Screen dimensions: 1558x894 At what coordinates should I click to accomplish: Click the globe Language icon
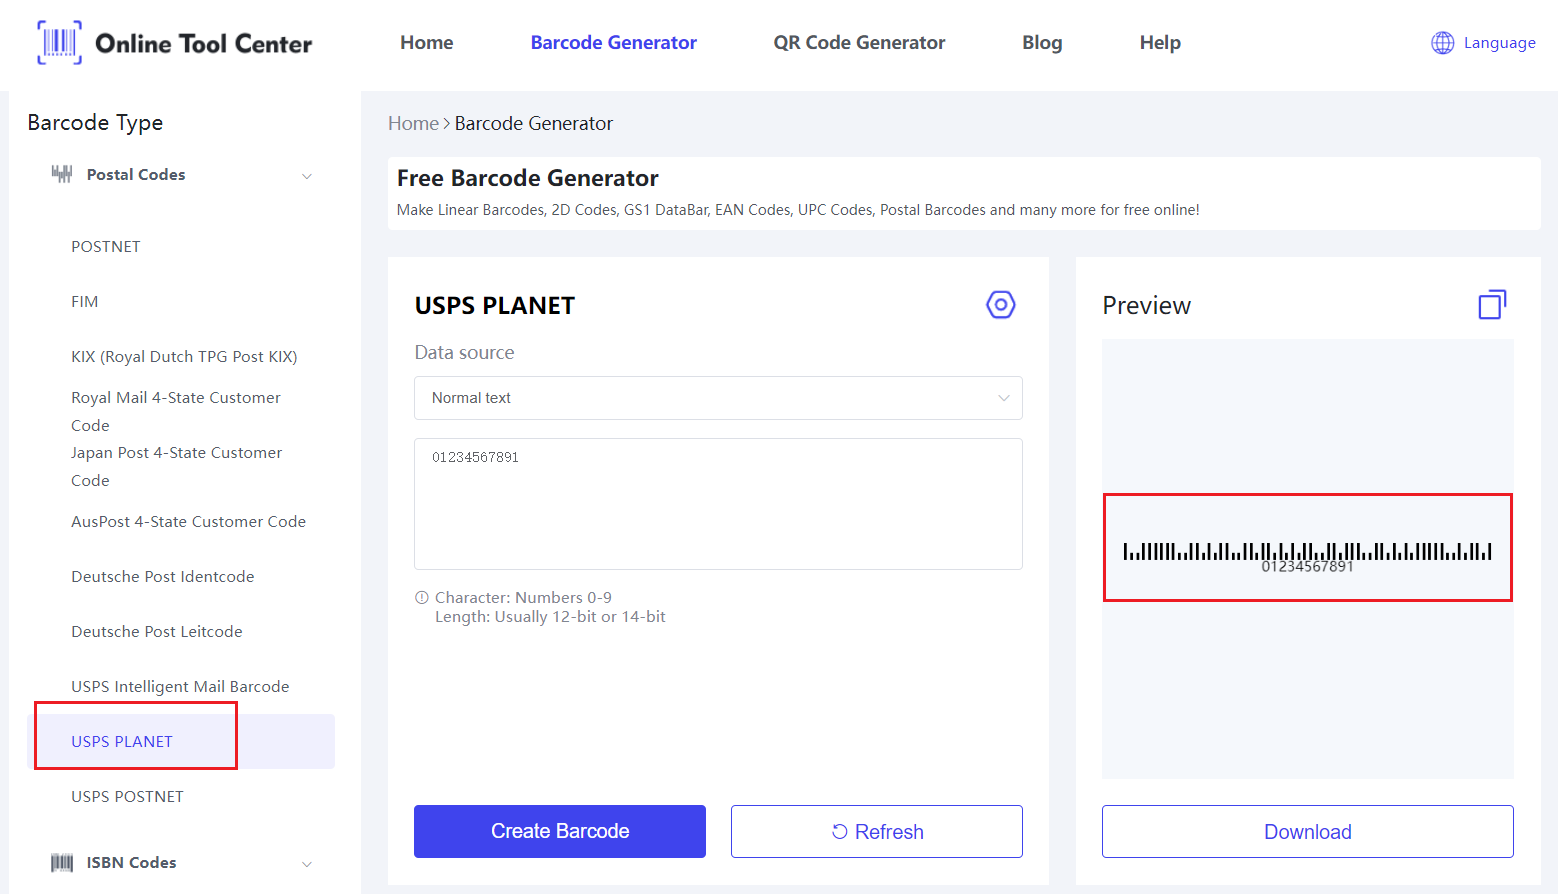[1442, 43]
